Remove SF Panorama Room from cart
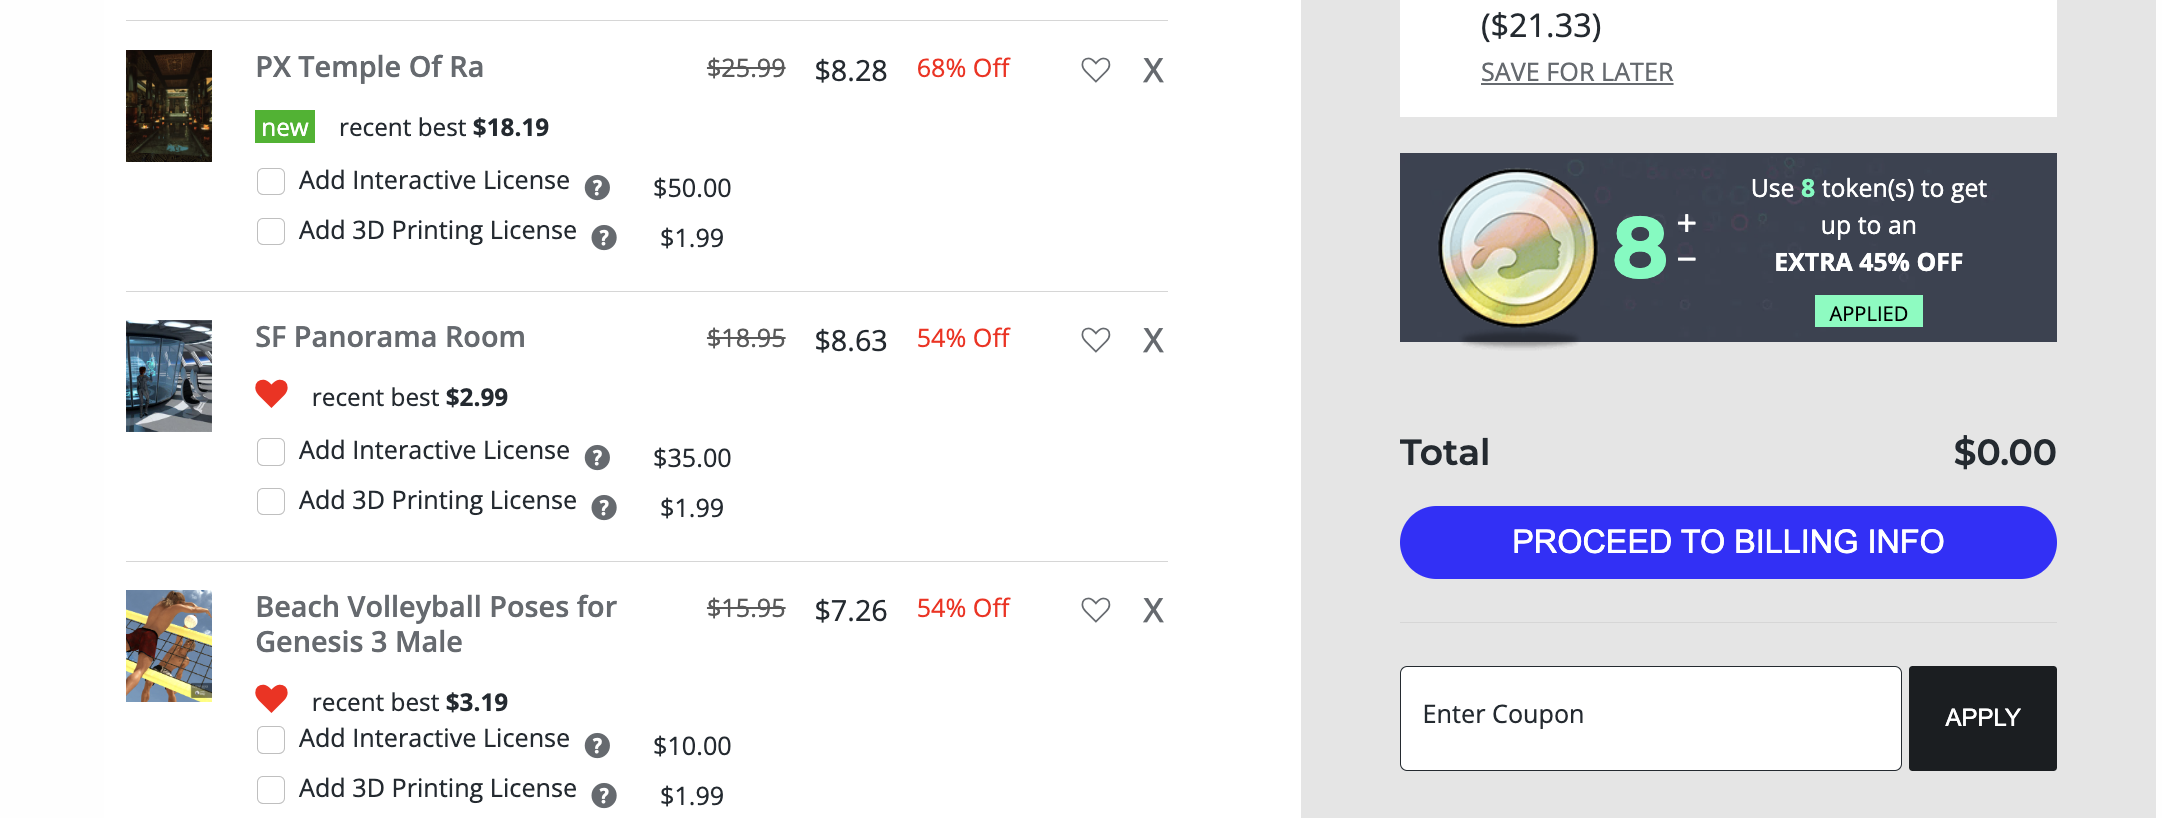This screenshot has height=818, width=2162. [x=1153, y=340]
